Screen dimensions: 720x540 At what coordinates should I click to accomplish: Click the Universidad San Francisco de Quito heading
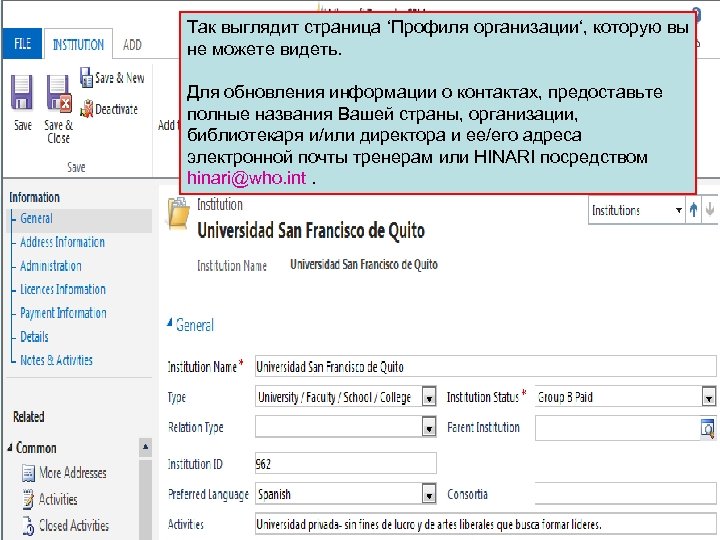tap(311, 231)
